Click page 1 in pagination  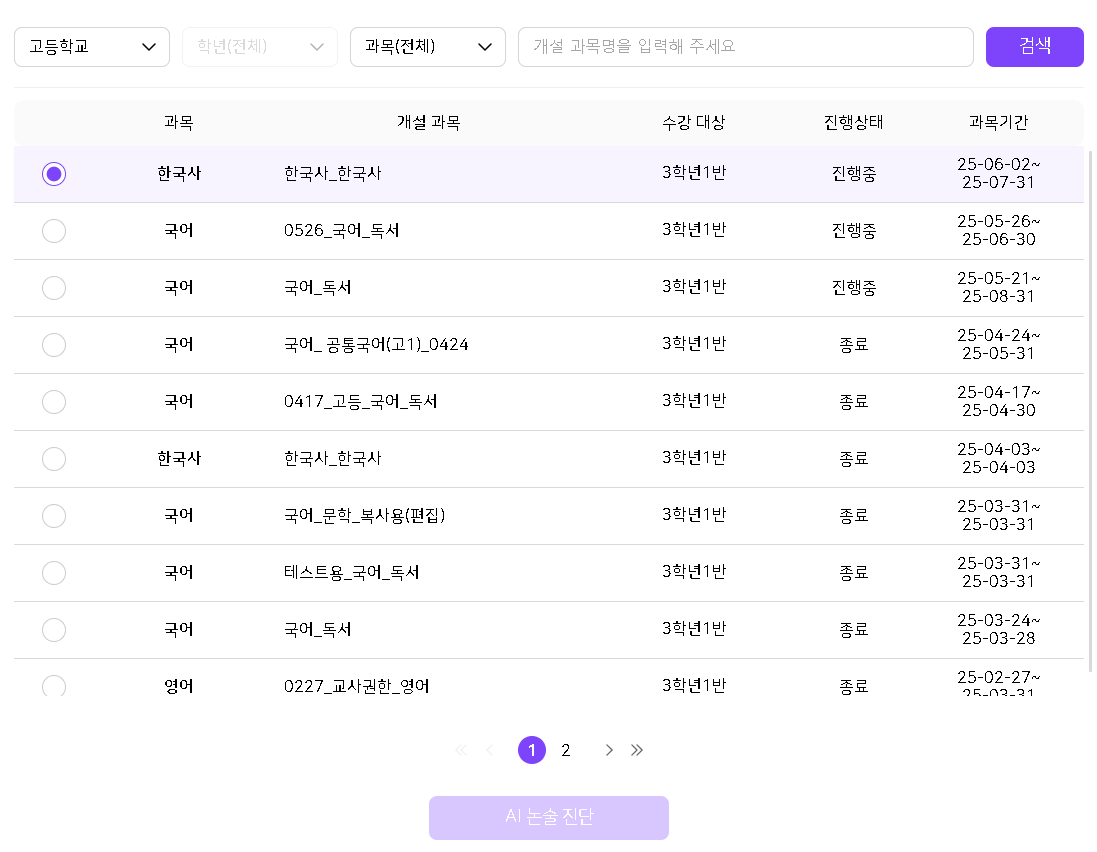click(532, 750)
